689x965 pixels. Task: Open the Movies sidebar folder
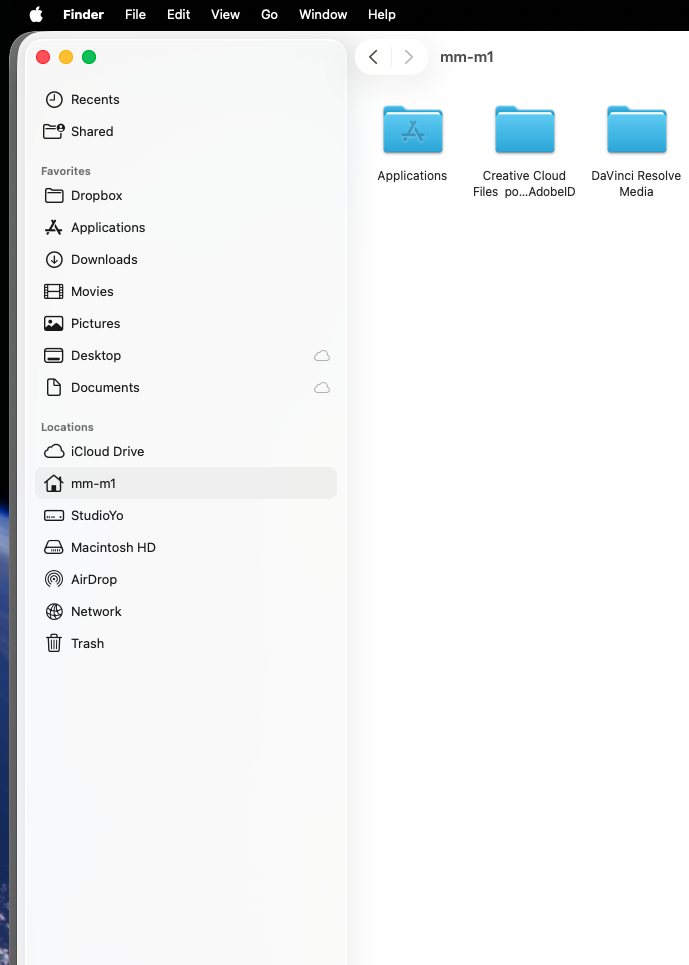point(186,292)
